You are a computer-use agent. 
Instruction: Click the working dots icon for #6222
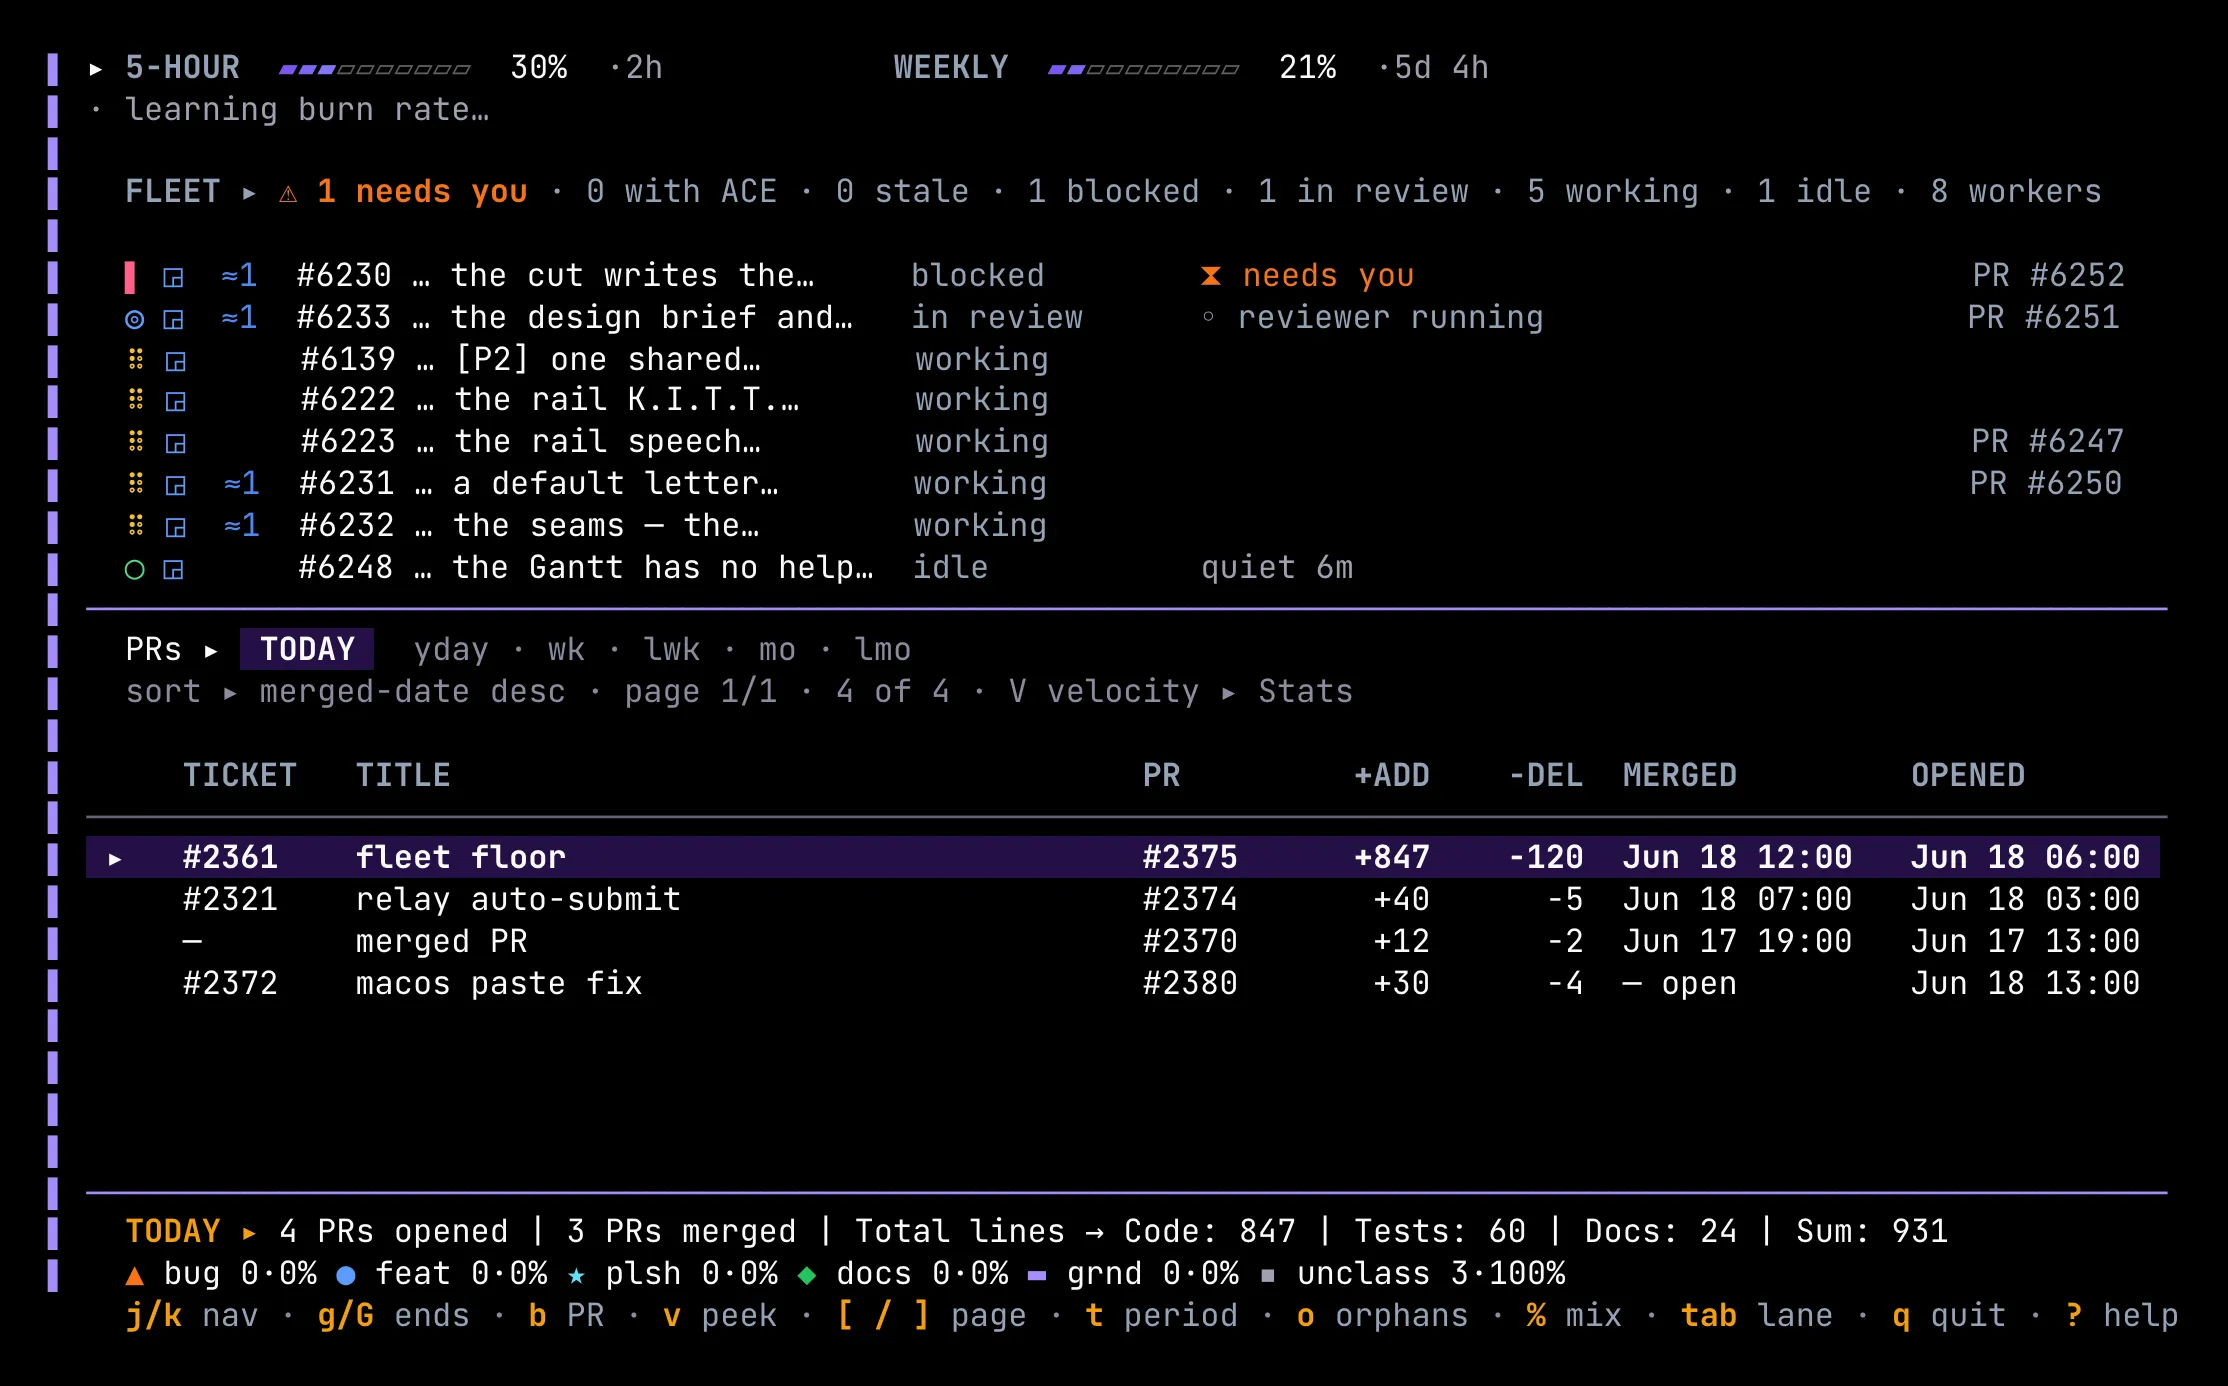[x=136, y=400]
